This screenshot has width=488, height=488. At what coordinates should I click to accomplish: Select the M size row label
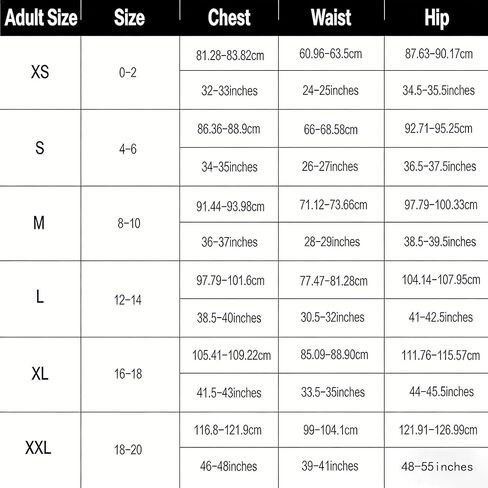[x=39, y=223]
